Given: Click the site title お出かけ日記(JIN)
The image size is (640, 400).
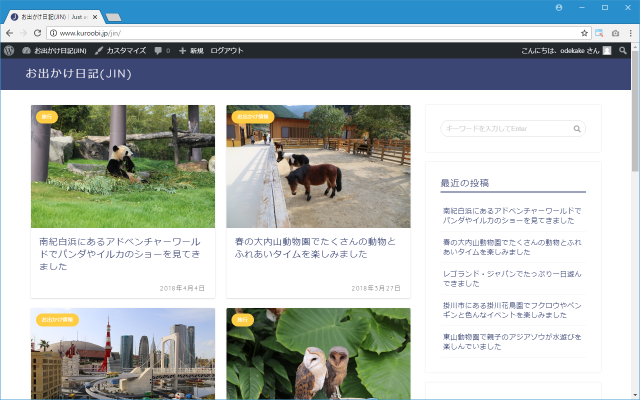Looking at the screenshot, I should click(78, 73).
